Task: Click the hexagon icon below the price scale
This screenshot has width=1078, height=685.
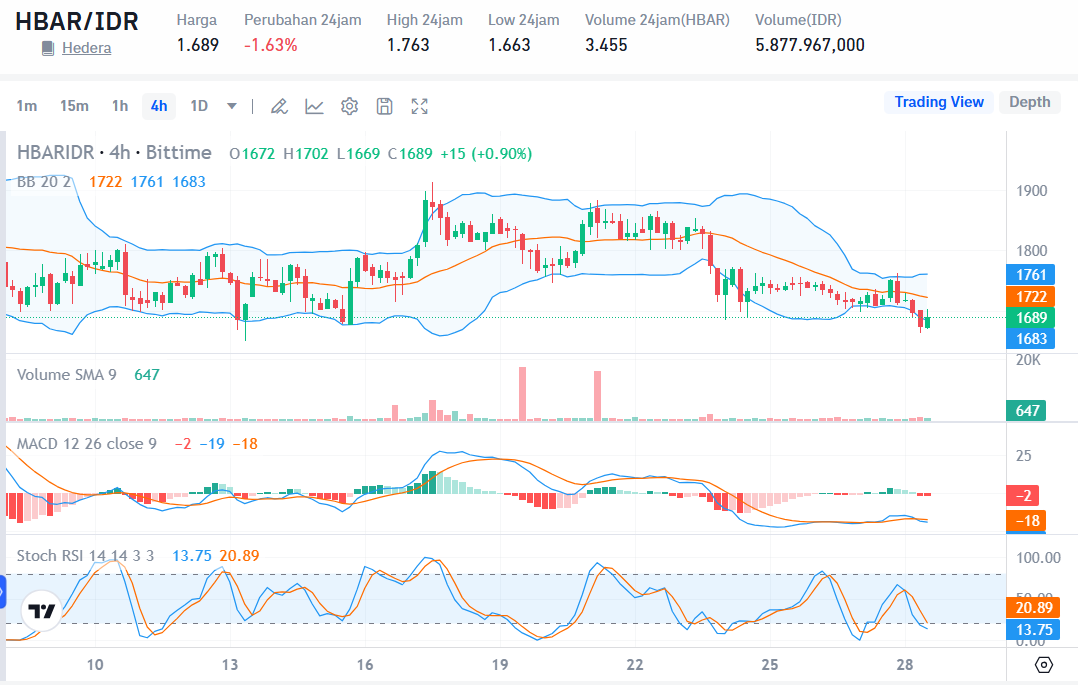Action: tap(1044, 664)
